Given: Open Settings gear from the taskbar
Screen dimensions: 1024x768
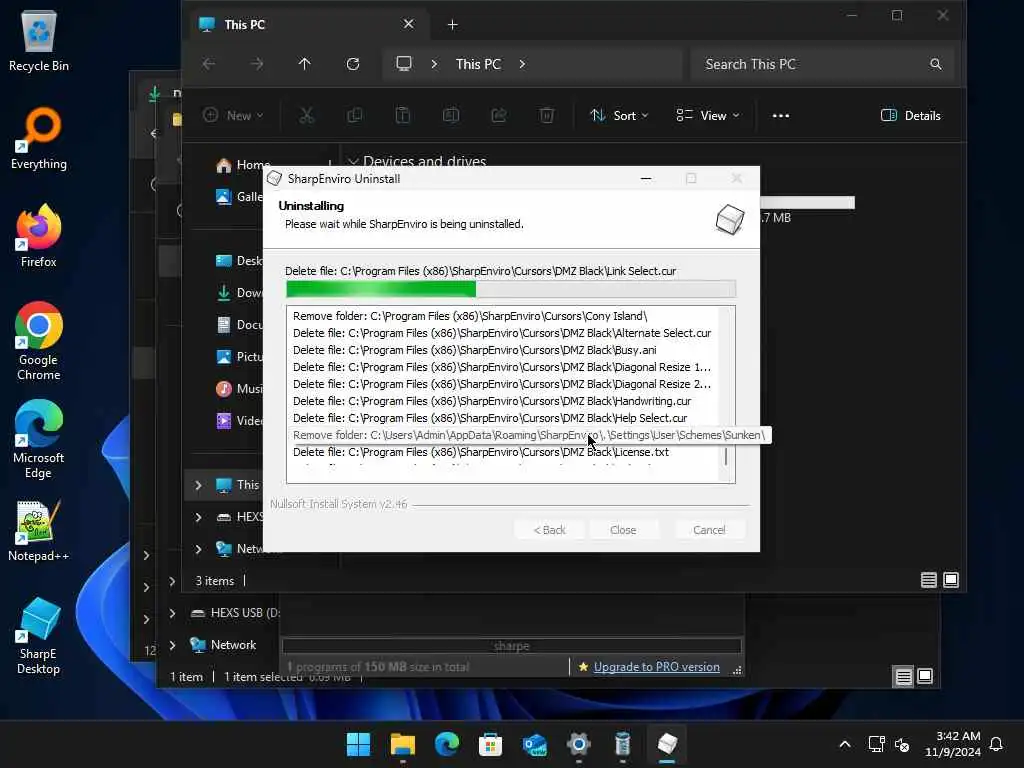Looking at the screenshot, I should pyautogui.click(x=579, y=744).
